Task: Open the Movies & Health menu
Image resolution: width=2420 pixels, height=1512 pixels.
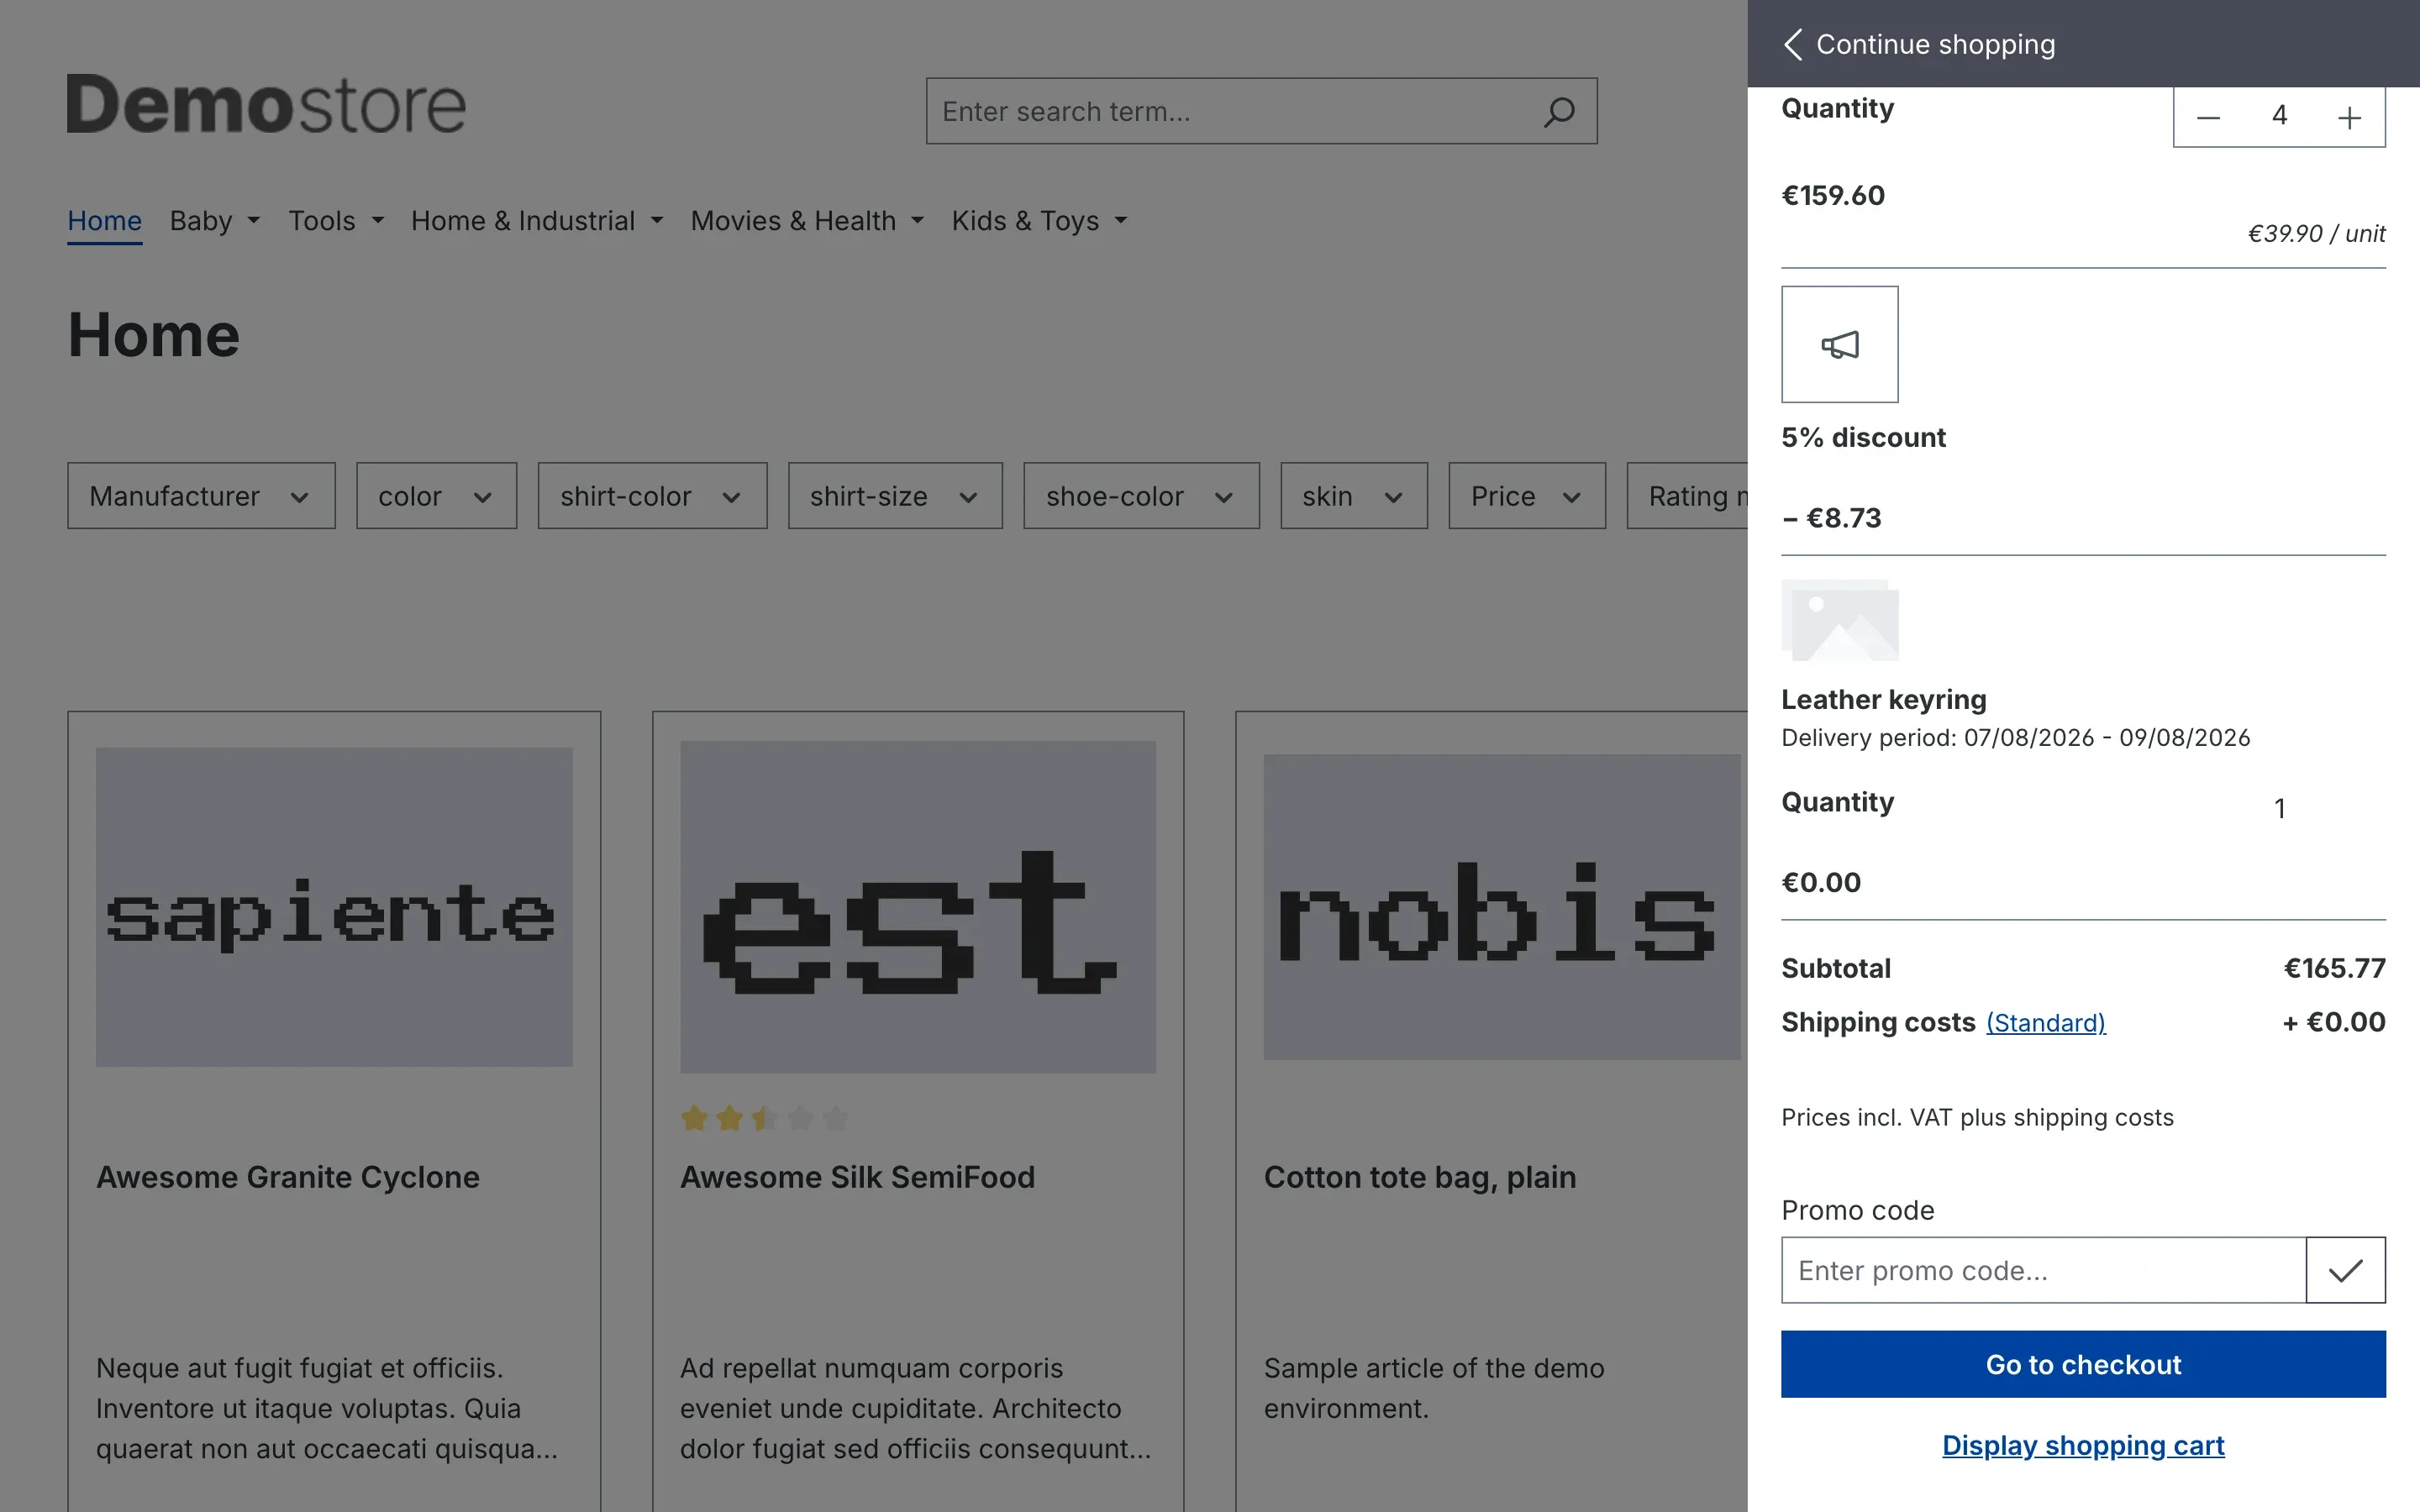Action: coord(807,221)
